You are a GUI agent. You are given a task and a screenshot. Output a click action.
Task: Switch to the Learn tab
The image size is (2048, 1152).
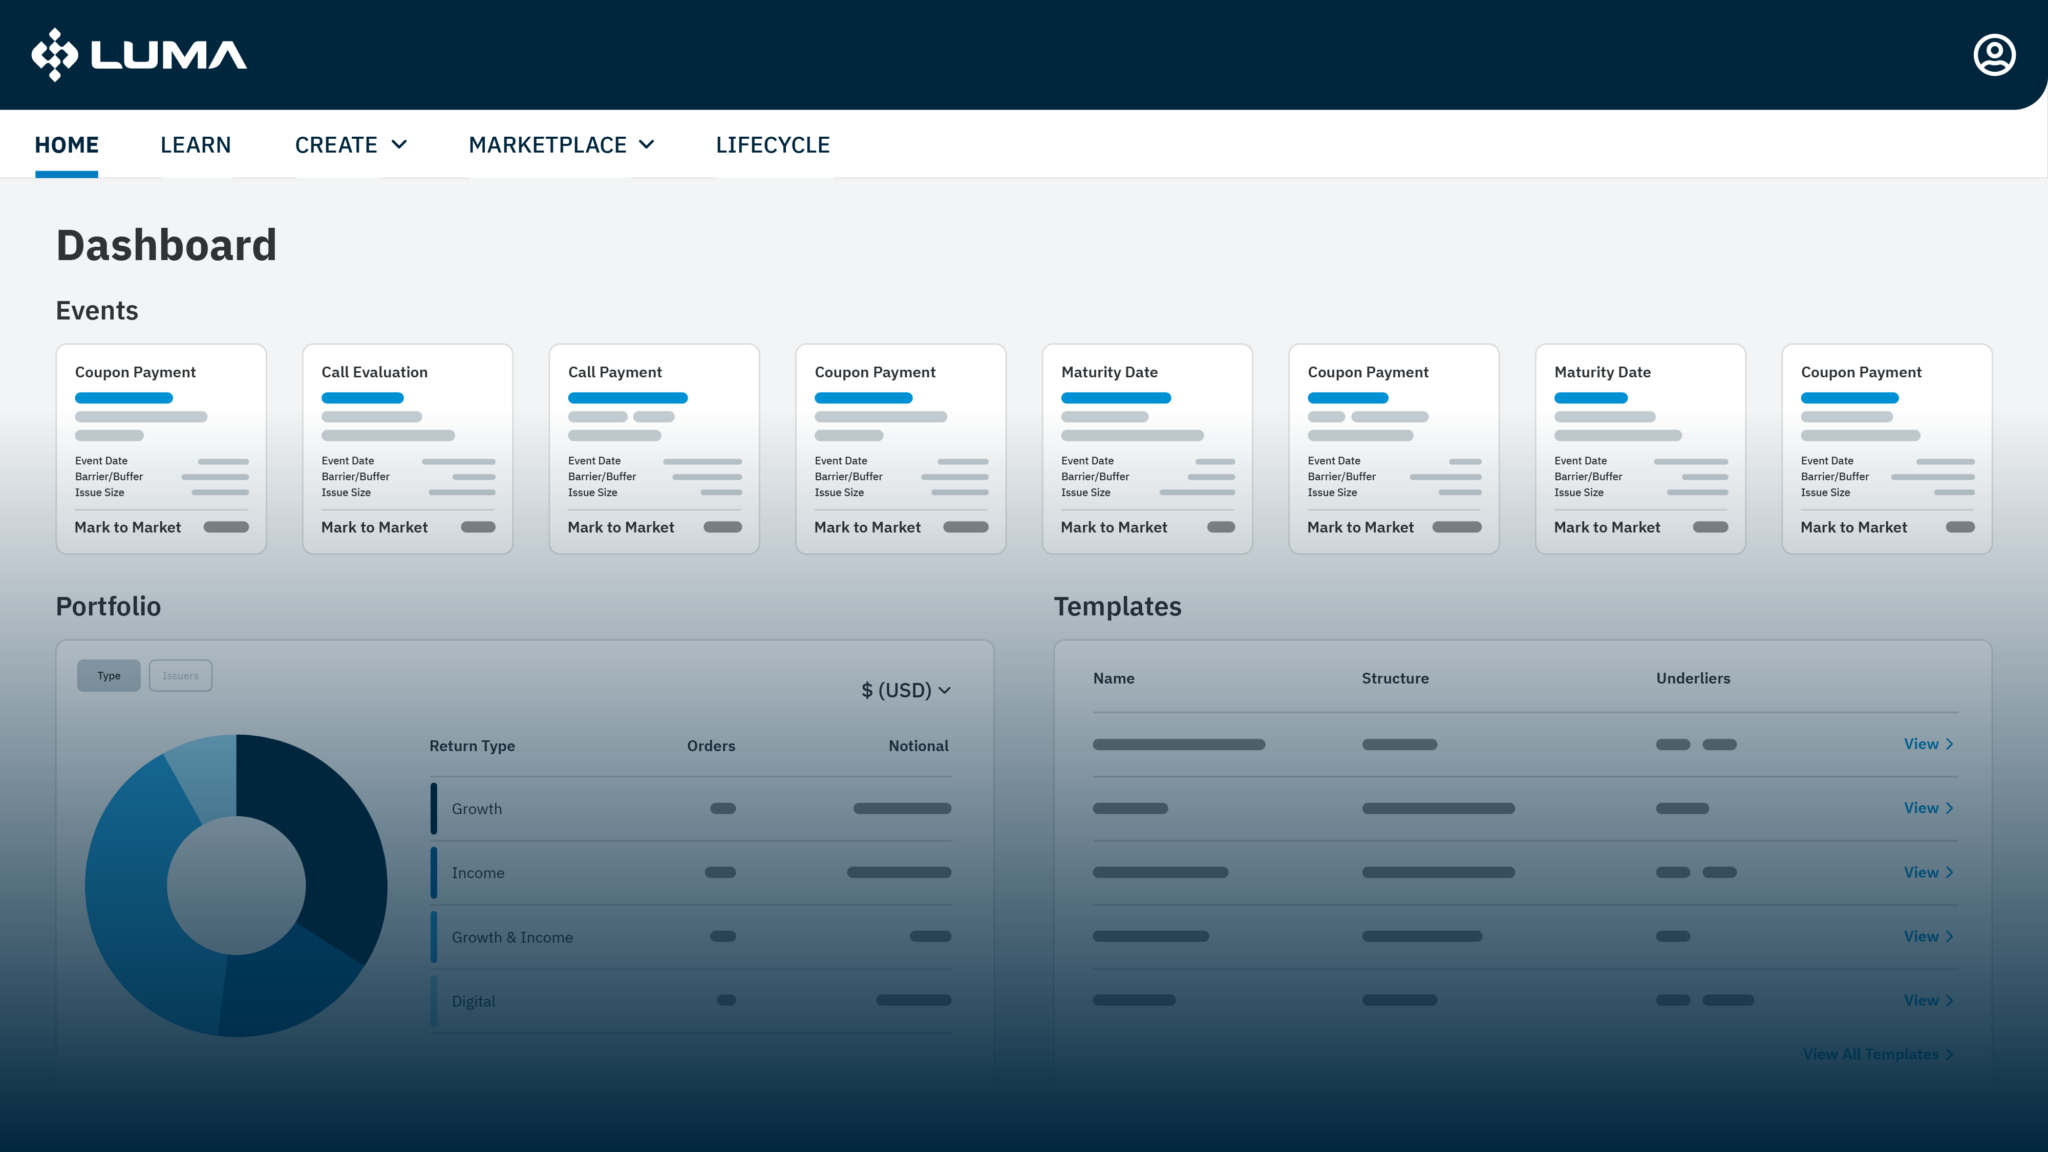click(195, 144)
